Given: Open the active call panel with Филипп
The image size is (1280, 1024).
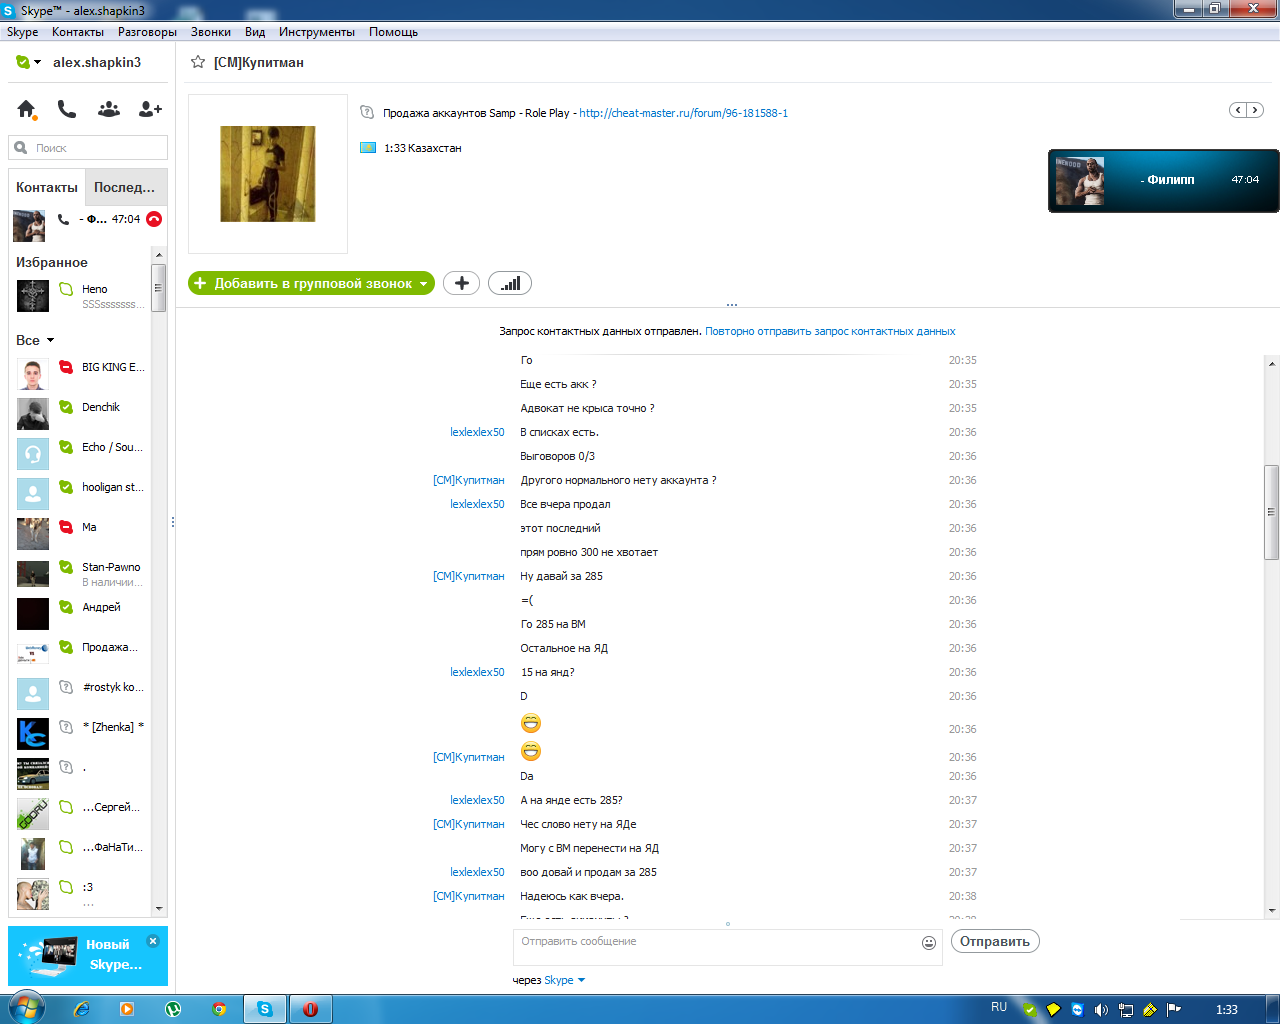Looking at the screenshot, I should point(1164,181).
